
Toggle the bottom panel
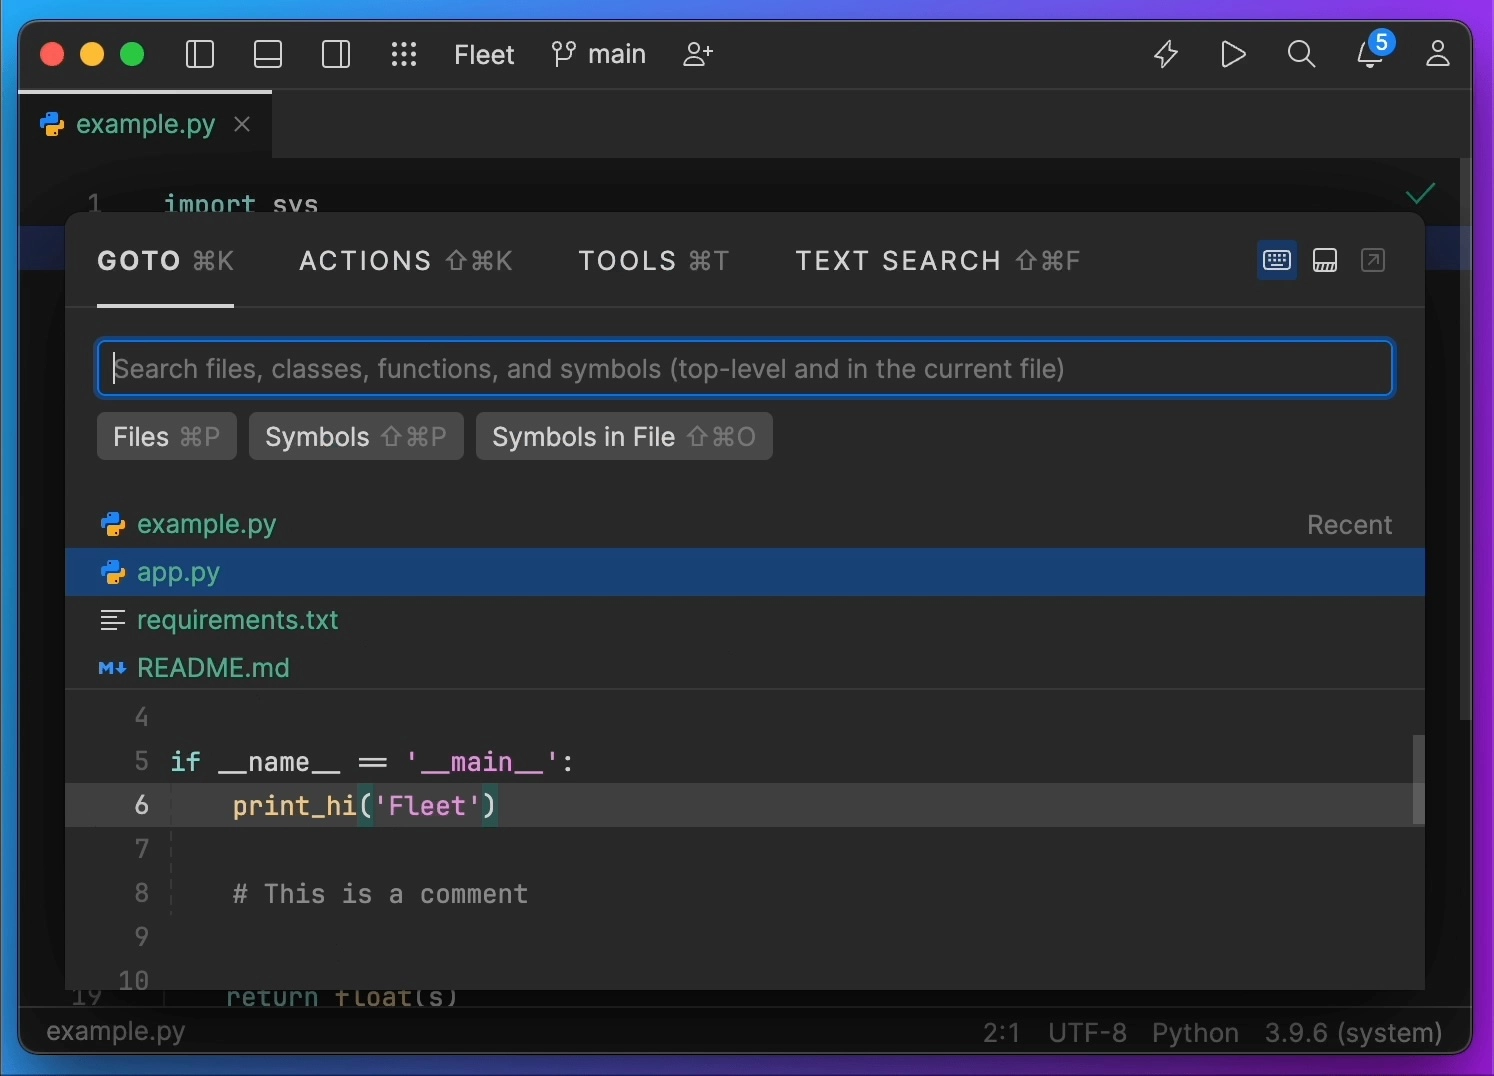[x=268, y=54]
